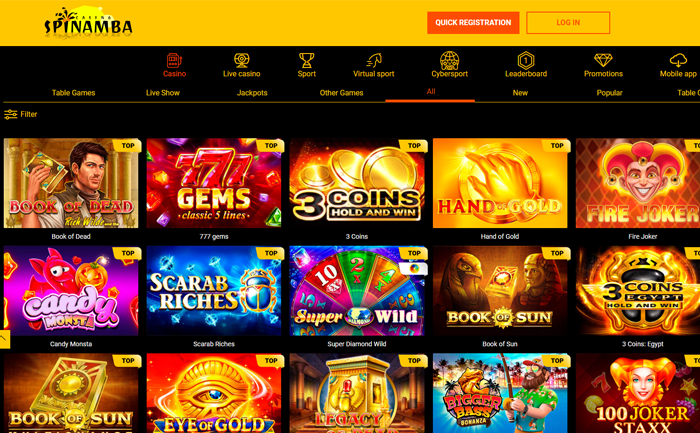Open the Casino slot machine icon
Viewport: 700px width, 433px height.
point(174,60)
